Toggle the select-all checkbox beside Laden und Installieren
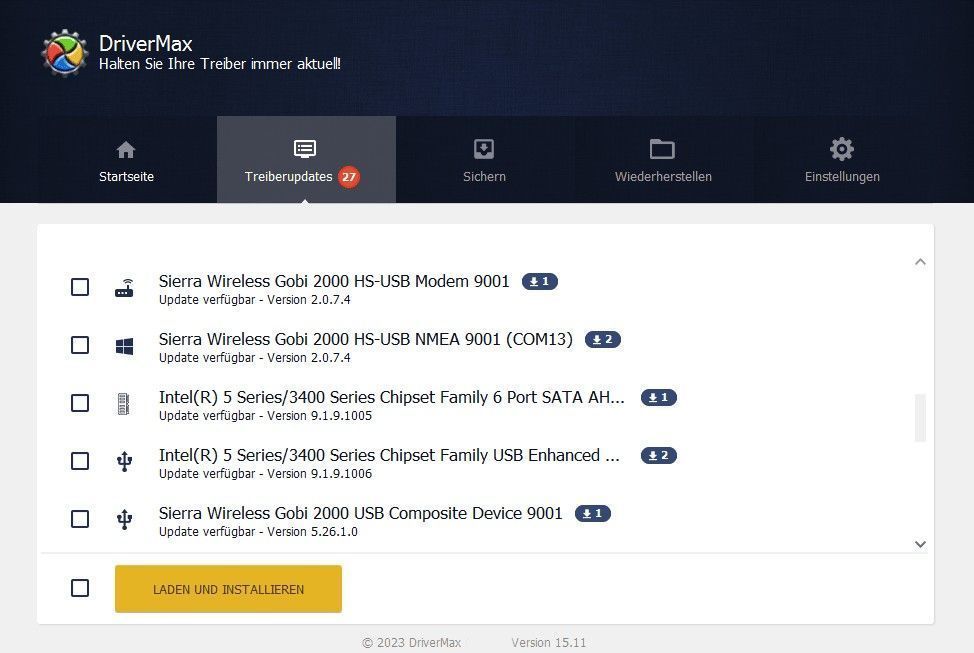 click(x=80, y=588)
